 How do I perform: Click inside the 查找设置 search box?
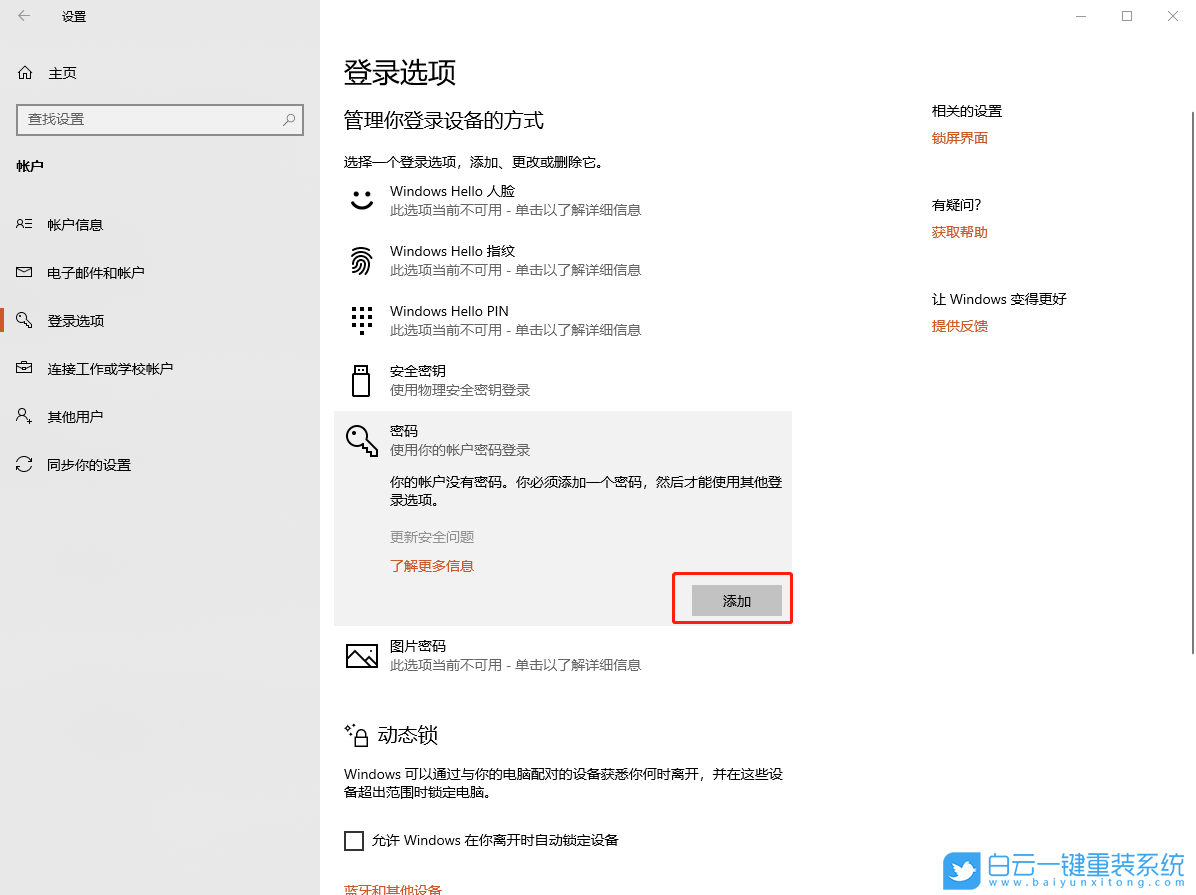click(160, 119)
